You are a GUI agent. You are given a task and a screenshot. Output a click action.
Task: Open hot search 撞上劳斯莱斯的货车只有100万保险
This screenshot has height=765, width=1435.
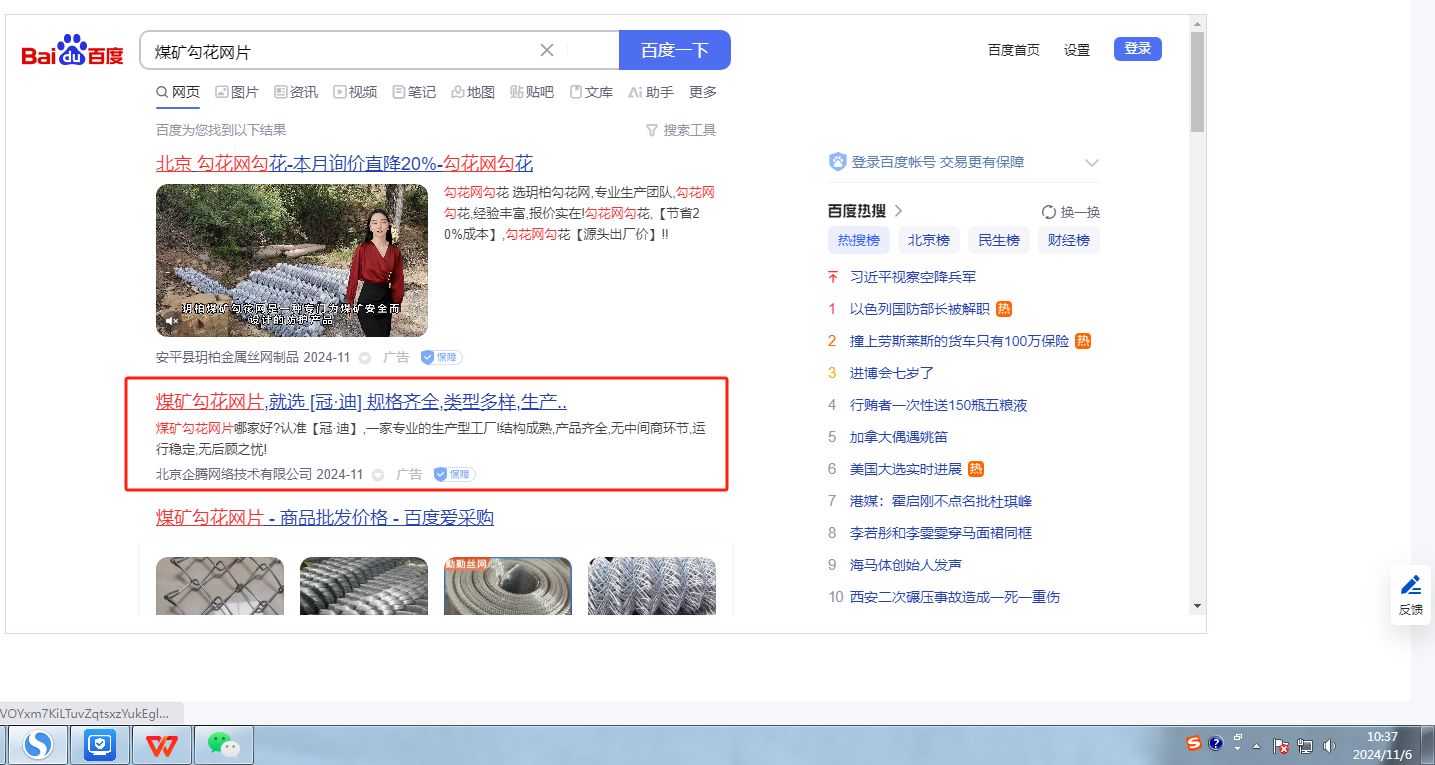[959, 341]
